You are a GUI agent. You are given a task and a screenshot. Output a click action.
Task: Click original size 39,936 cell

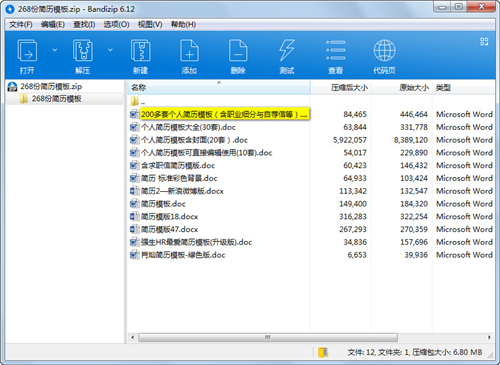(416, 255)
